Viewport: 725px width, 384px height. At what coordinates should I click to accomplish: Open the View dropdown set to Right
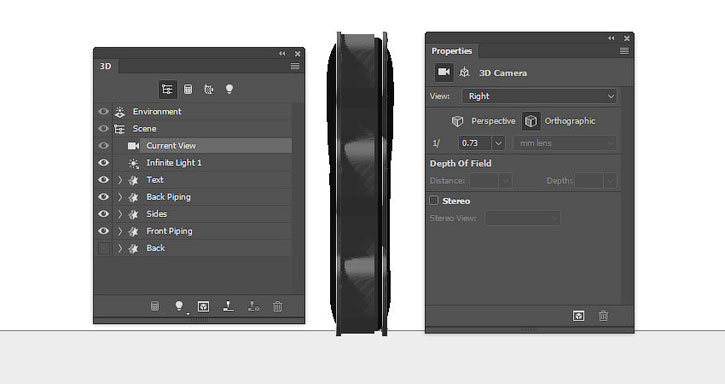coord(540,96)
